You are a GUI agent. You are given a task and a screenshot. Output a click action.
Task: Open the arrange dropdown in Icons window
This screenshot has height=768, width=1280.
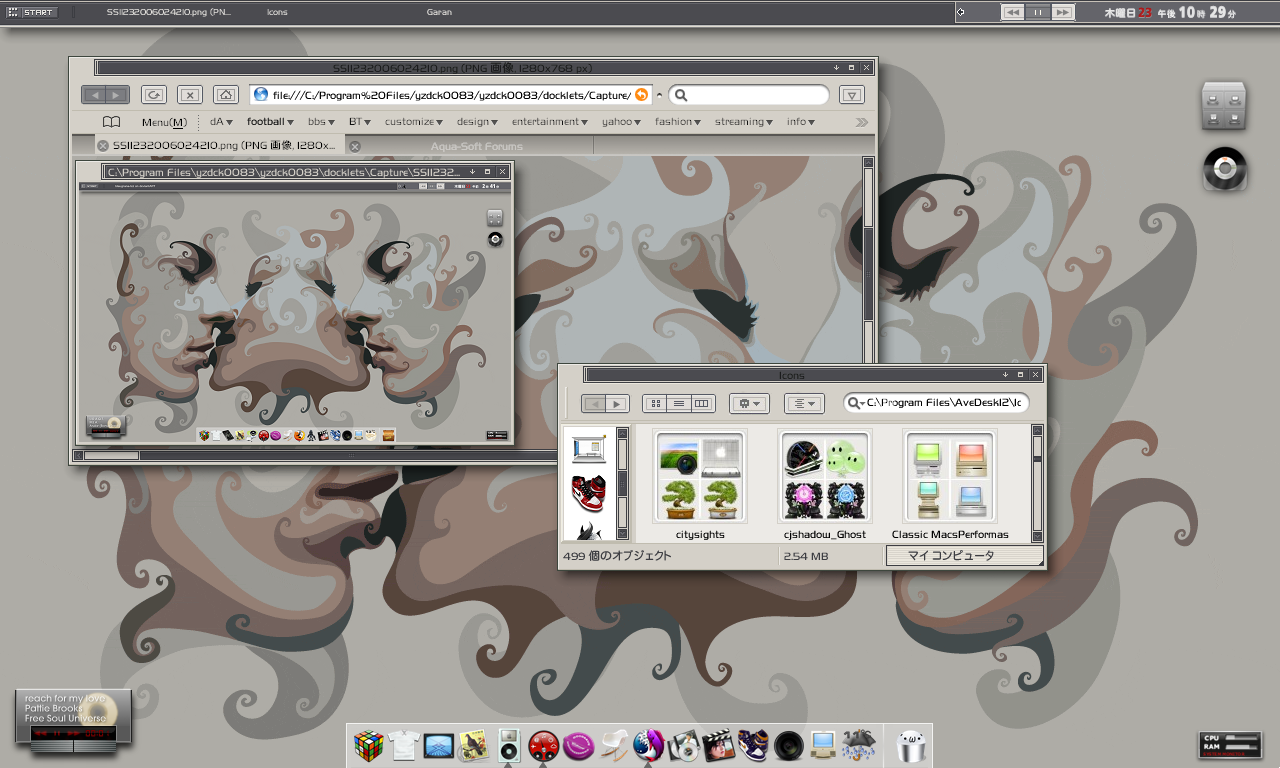804,404
